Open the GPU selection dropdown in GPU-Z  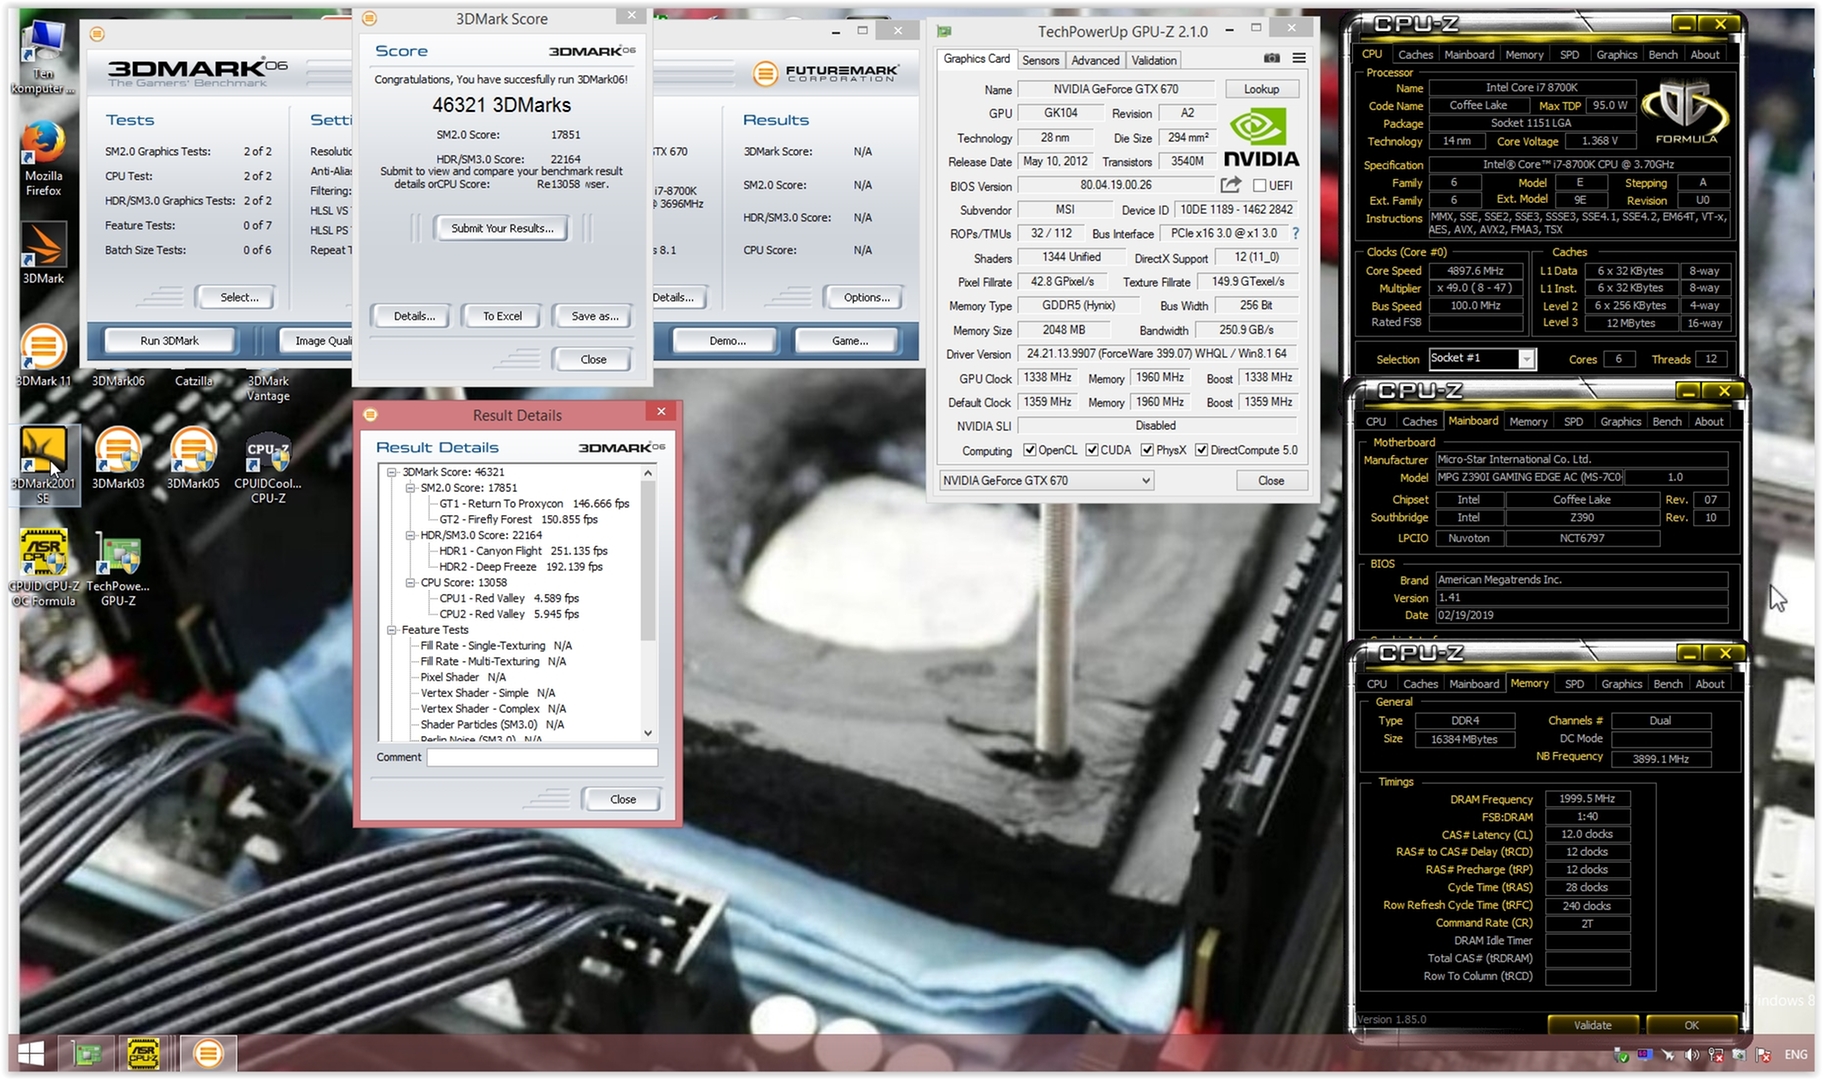click(x=1046, y=481)
